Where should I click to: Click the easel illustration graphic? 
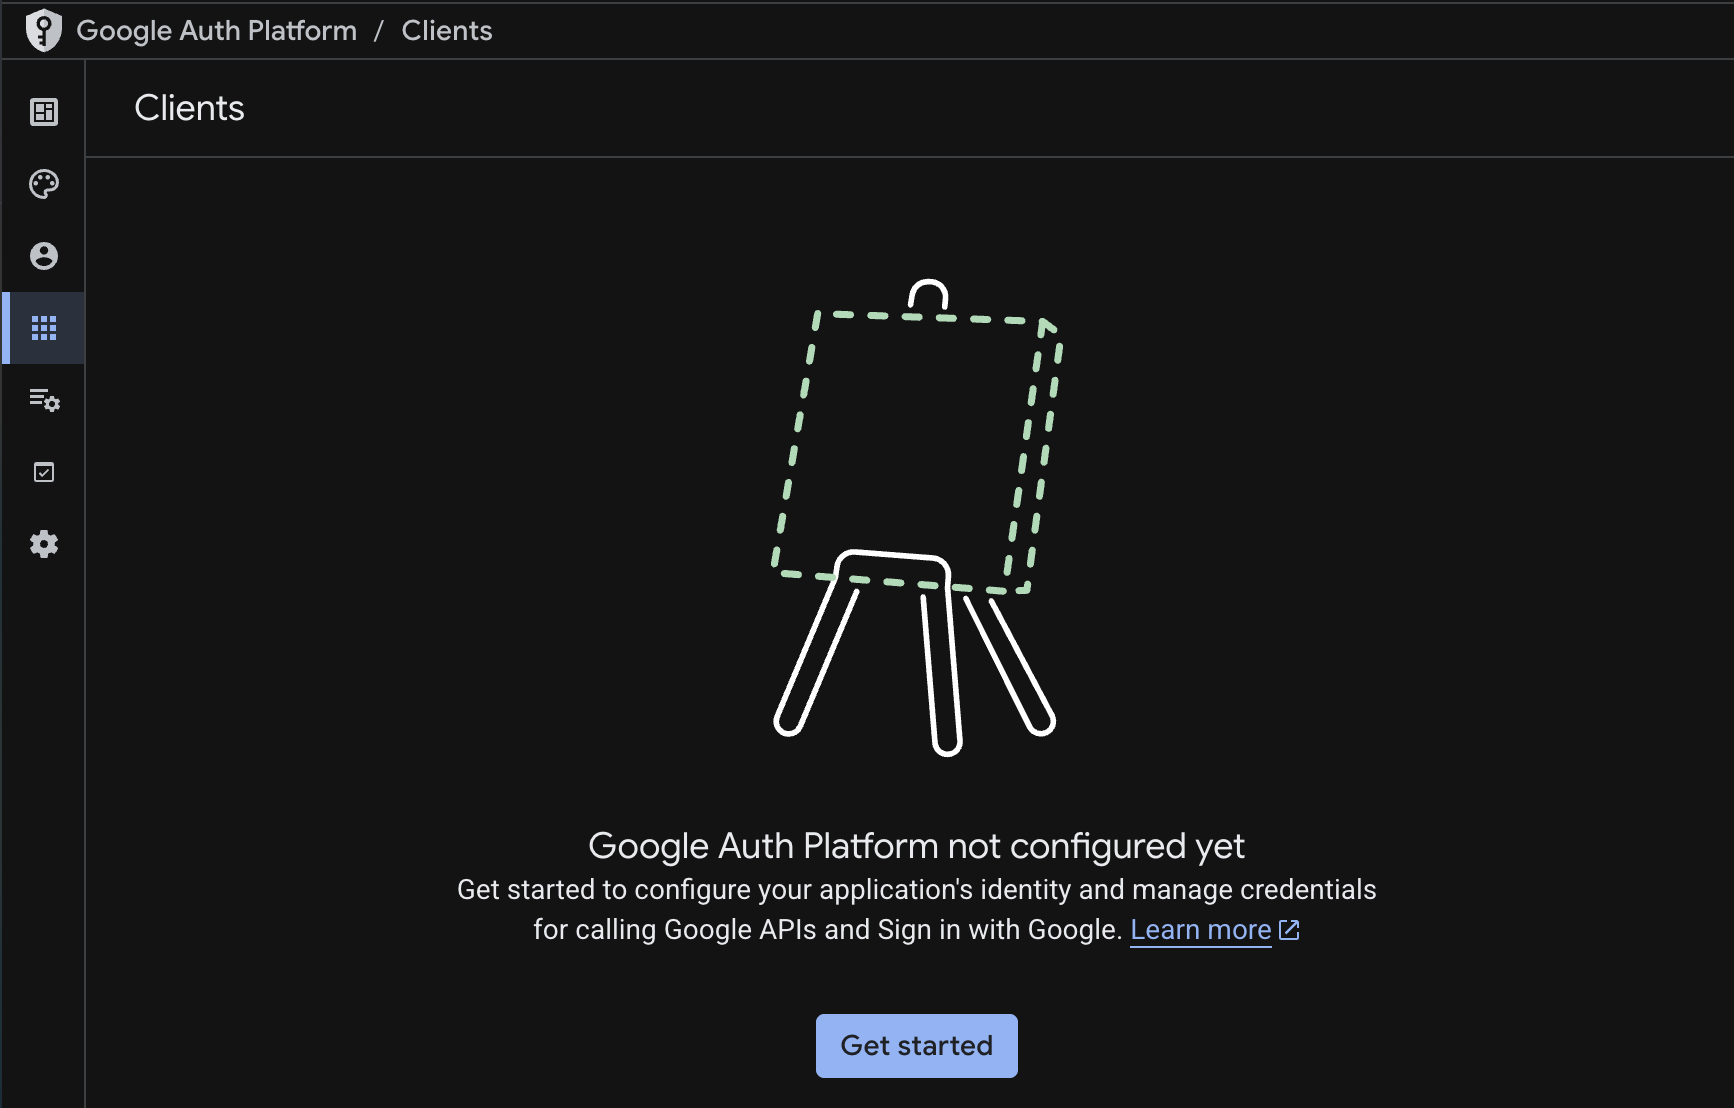click(x=916, y=517)
